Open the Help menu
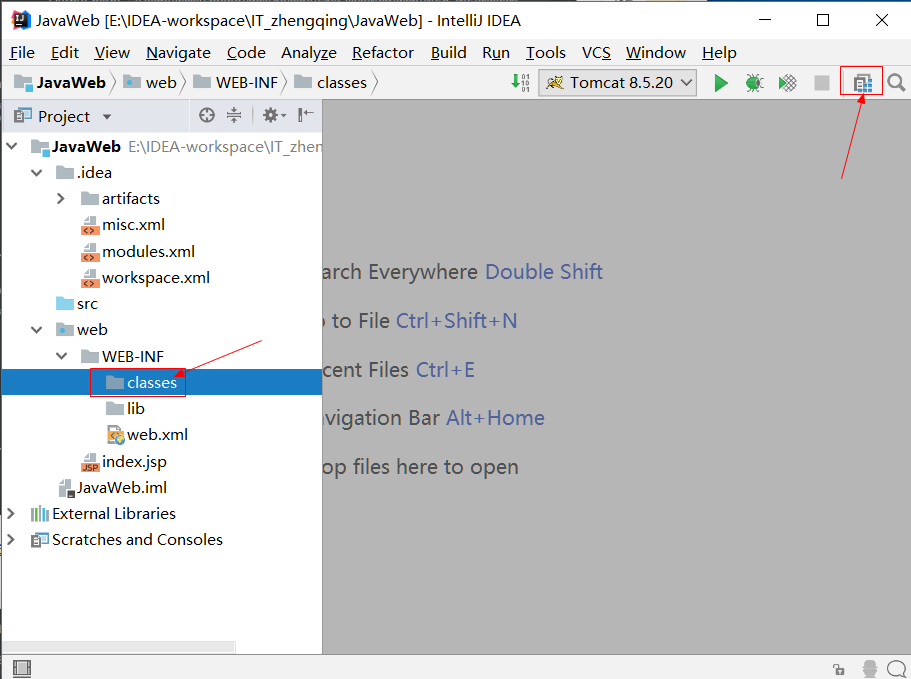 click(x=719, y=53)
